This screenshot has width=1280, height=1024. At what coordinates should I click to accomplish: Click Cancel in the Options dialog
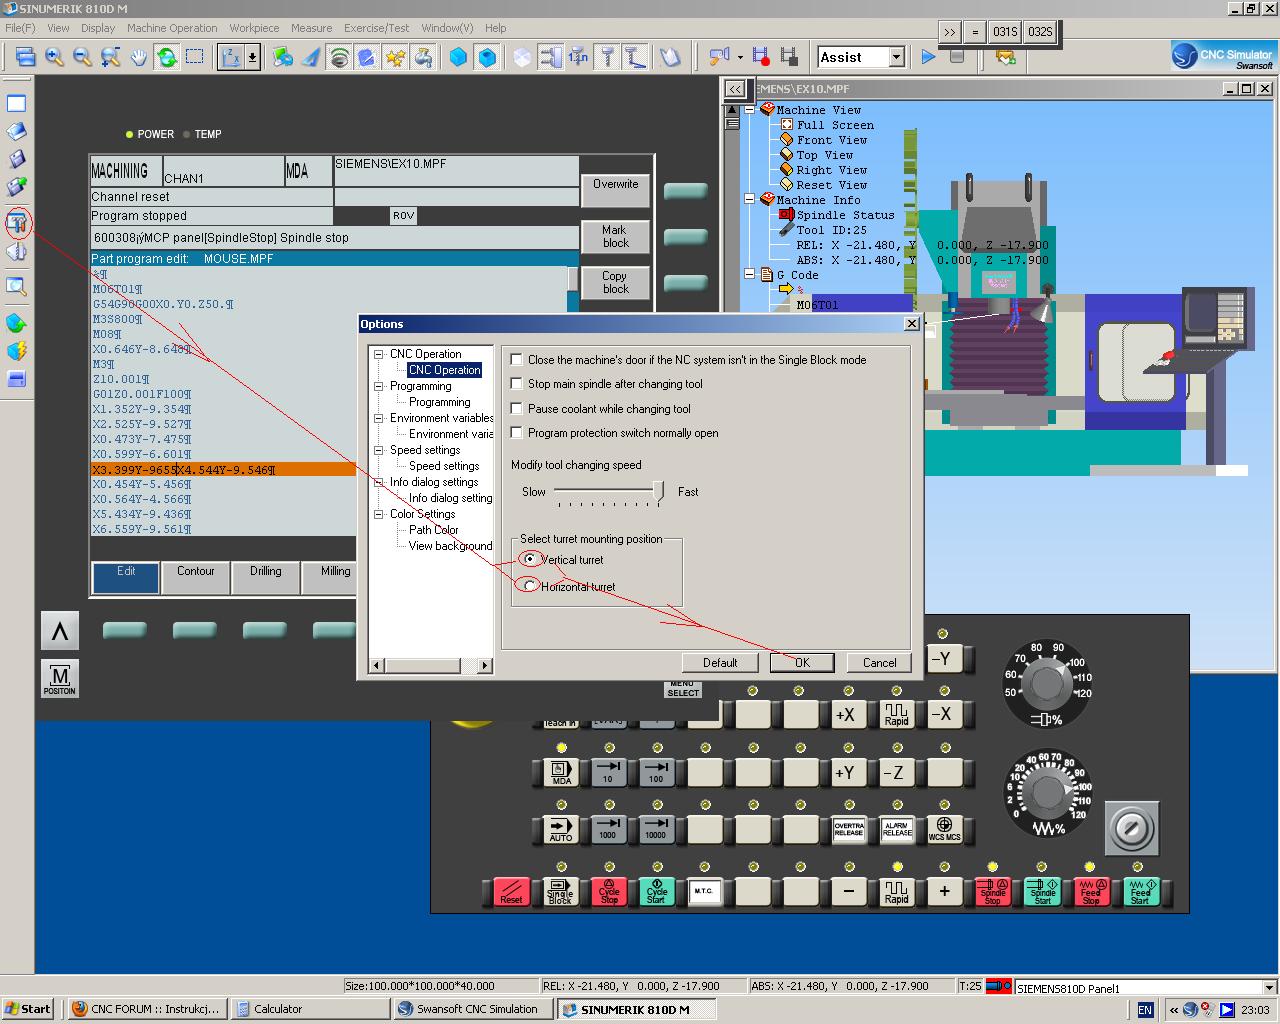[880, 663]
